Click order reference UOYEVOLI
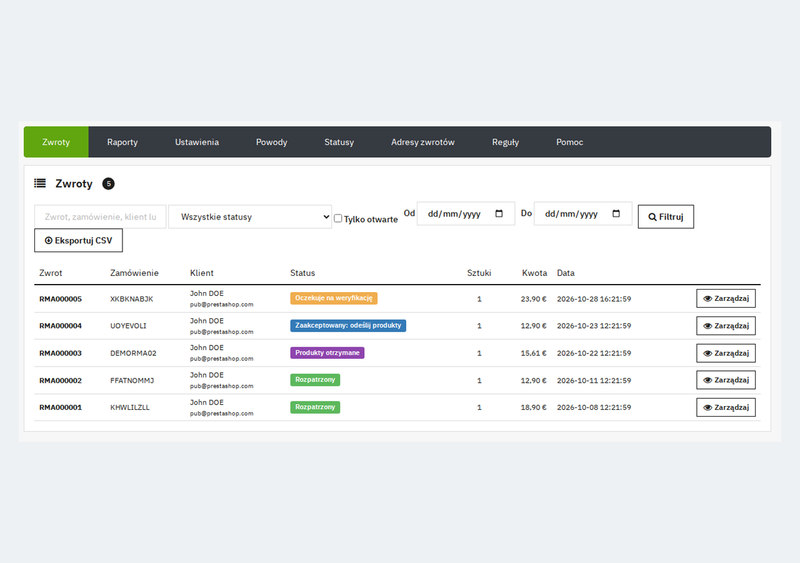The height and width of the screenshot is (563, 800). (128, 326)
